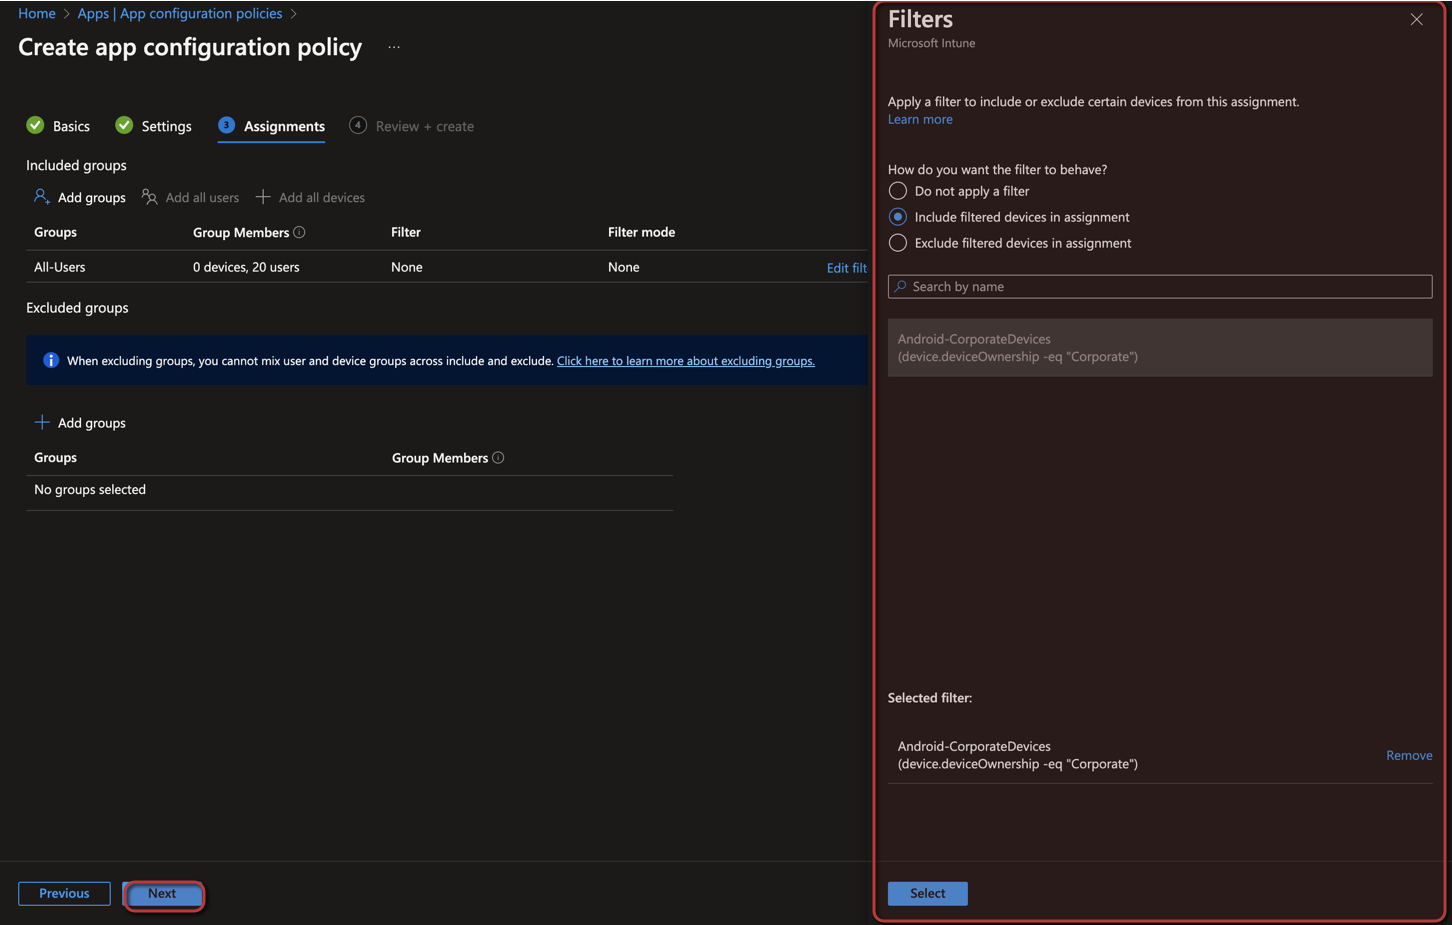Viewport: 1452px width, 925px height.
Task: Choose Exclude filtered devices in assignment
Action: 898,243
